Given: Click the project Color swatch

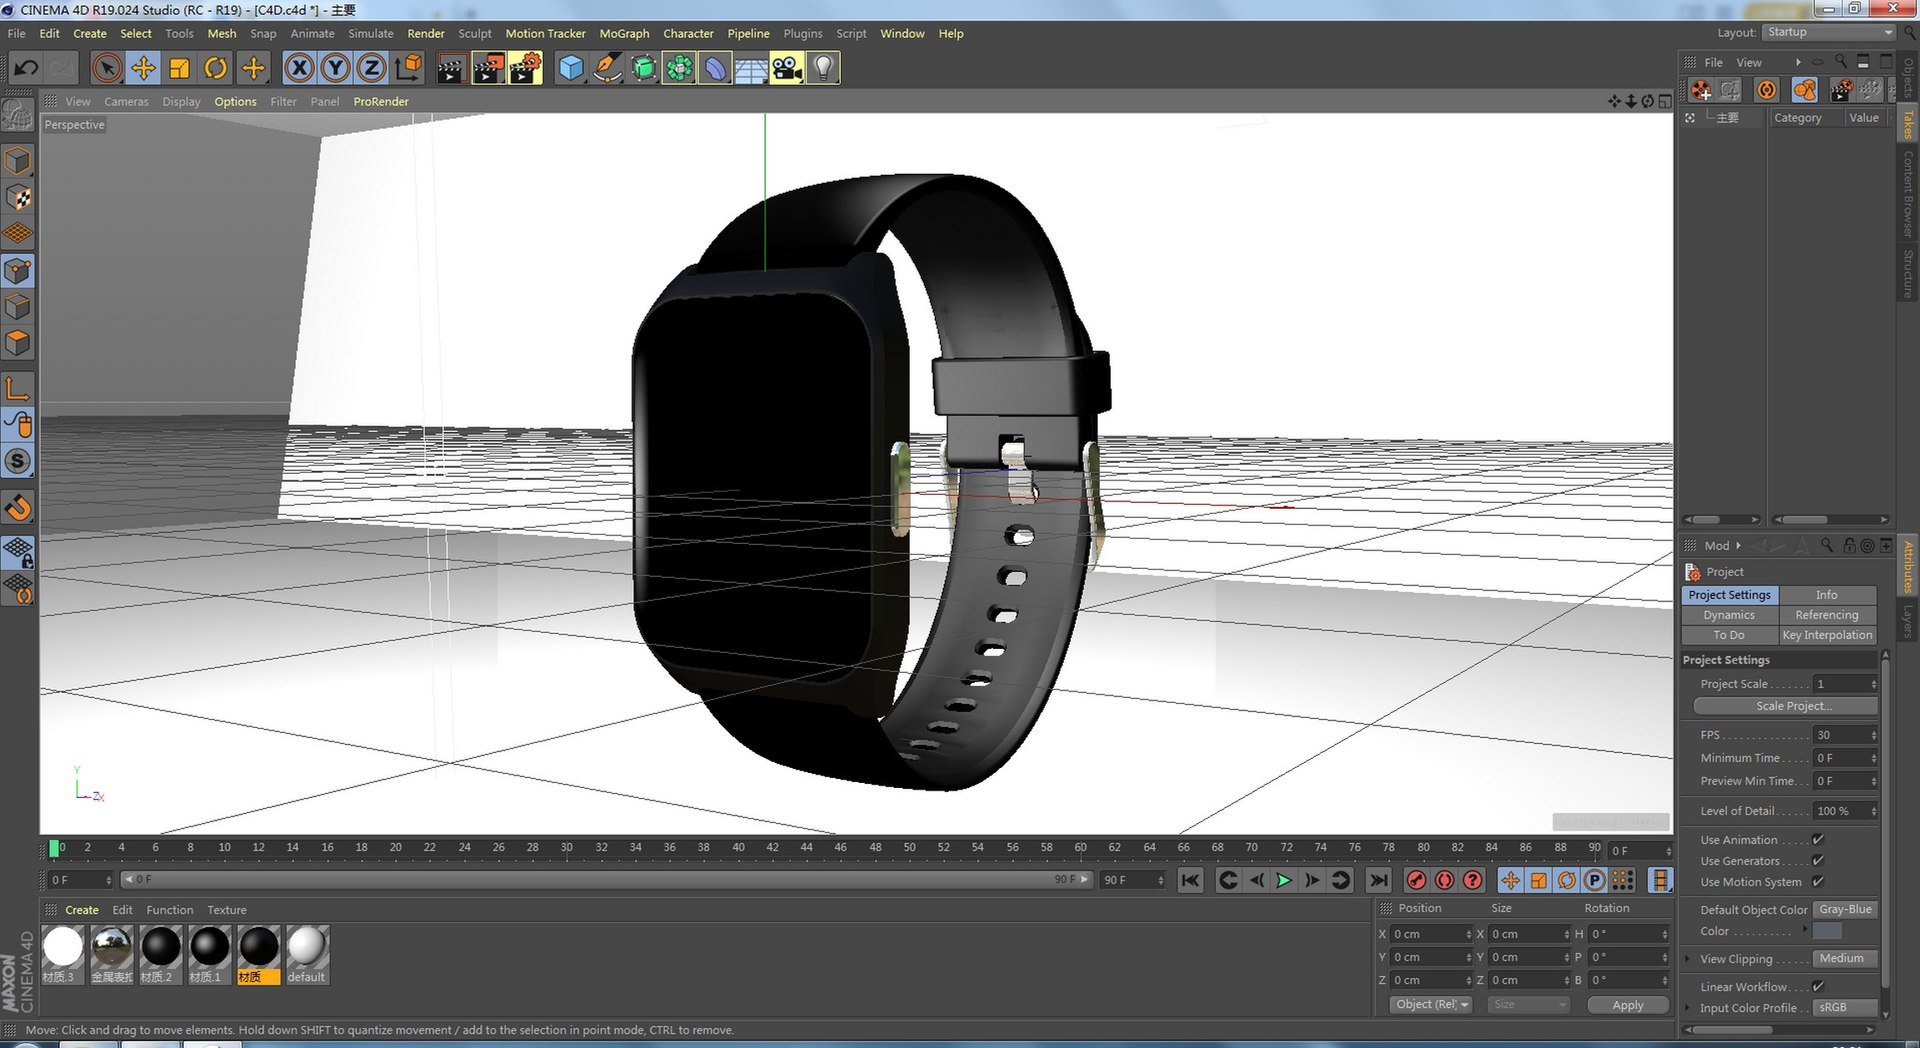Looking at the screenshot, I should (1827, 931).
